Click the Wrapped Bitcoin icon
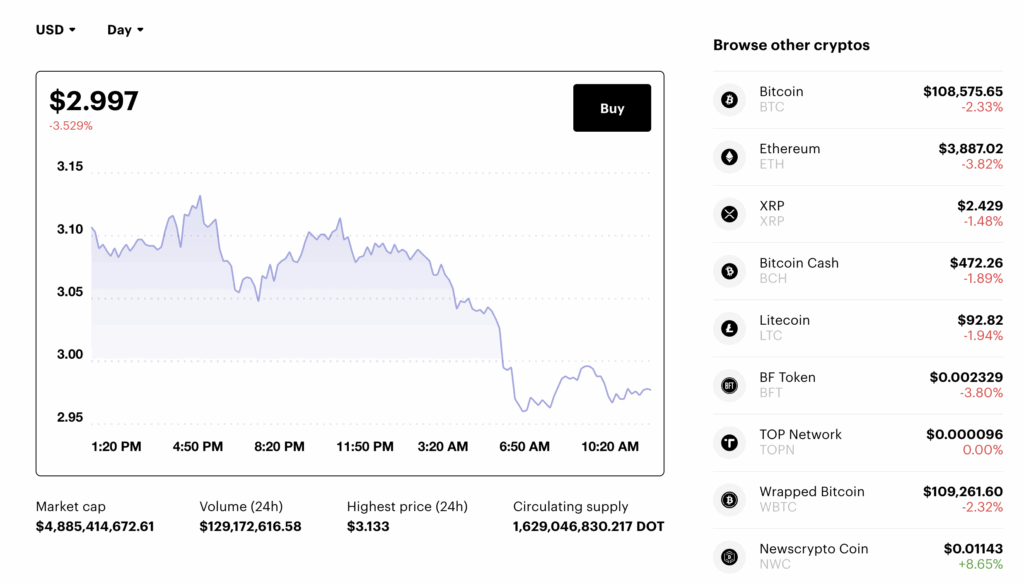Image resolution: width=1024 pixels, height=584 pixels. [729, 499]
